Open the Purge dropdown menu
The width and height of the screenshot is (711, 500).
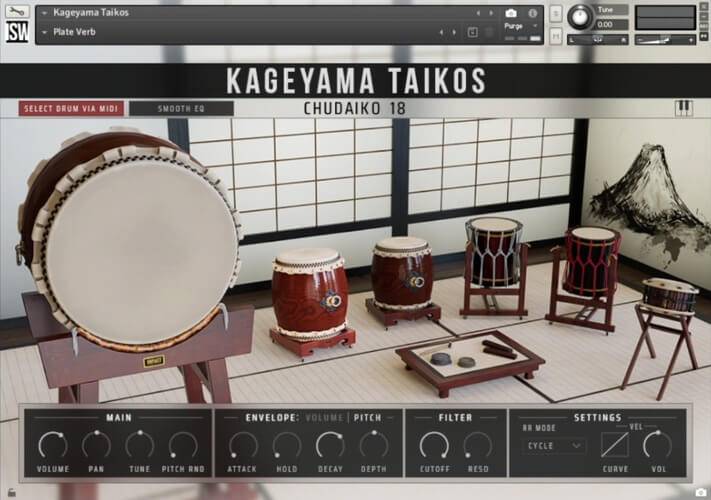[521, 26]
